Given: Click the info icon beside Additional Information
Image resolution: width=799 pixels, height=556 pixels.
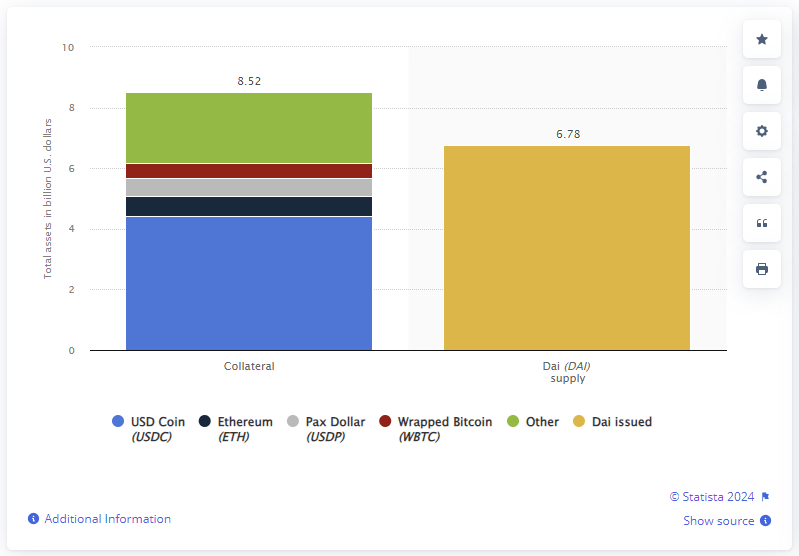Looking at the screenshot, I should pyautogui.click(x=33, y=519).
